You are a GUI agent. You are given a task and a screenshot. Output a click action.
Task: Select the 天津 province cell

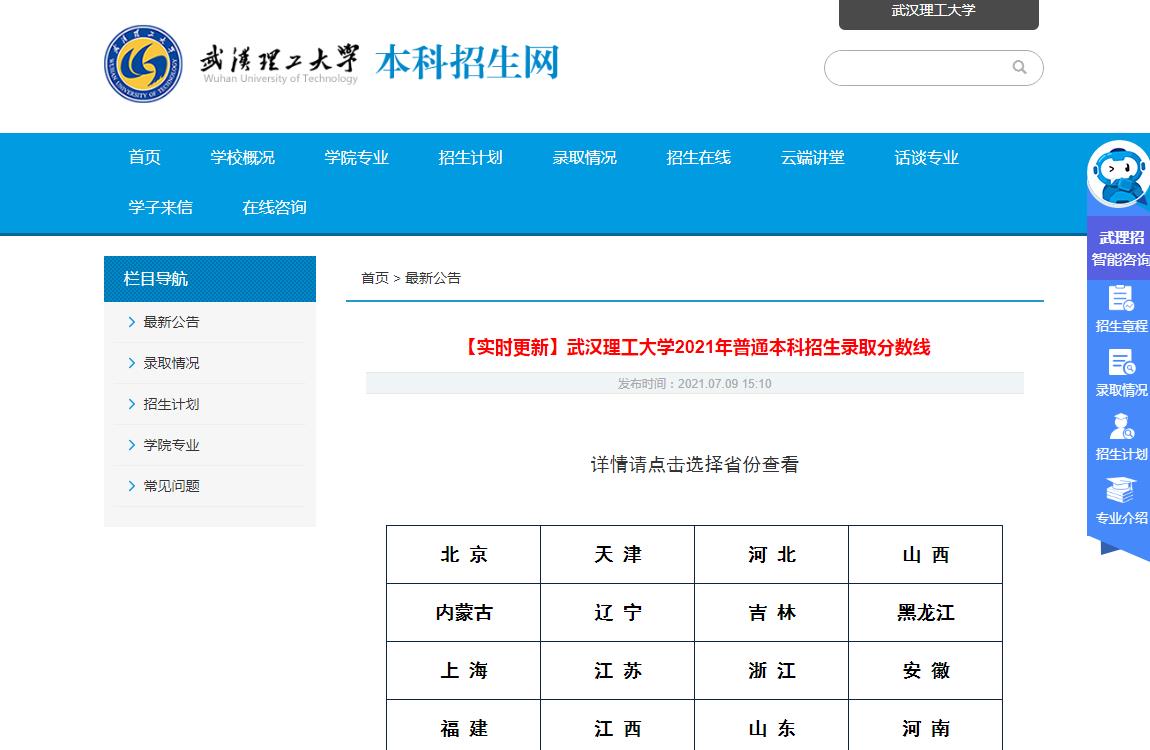tap(618, 555)
